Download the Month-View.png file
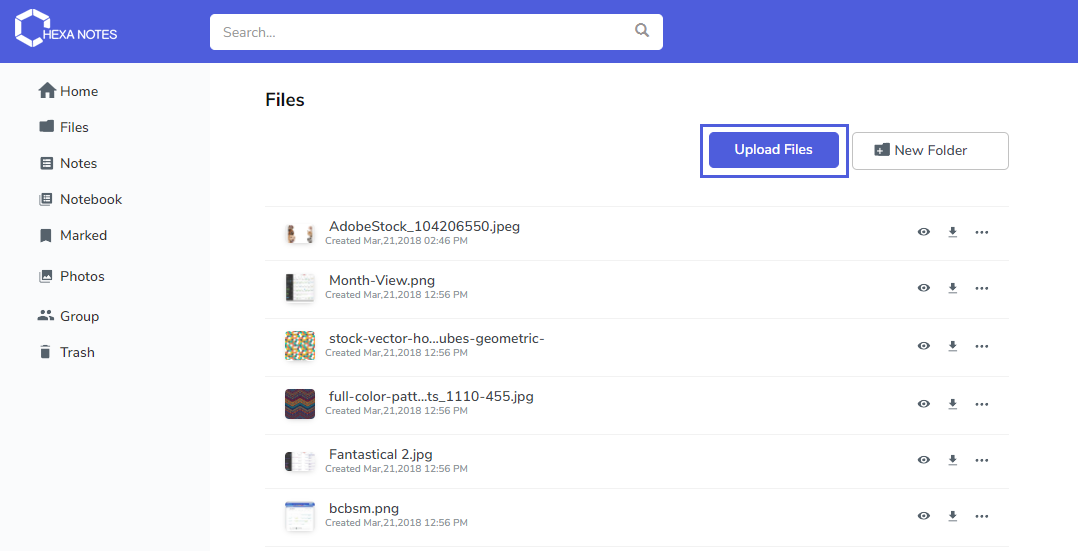The width and height of the screenshot is (1078, 551). 952,288
